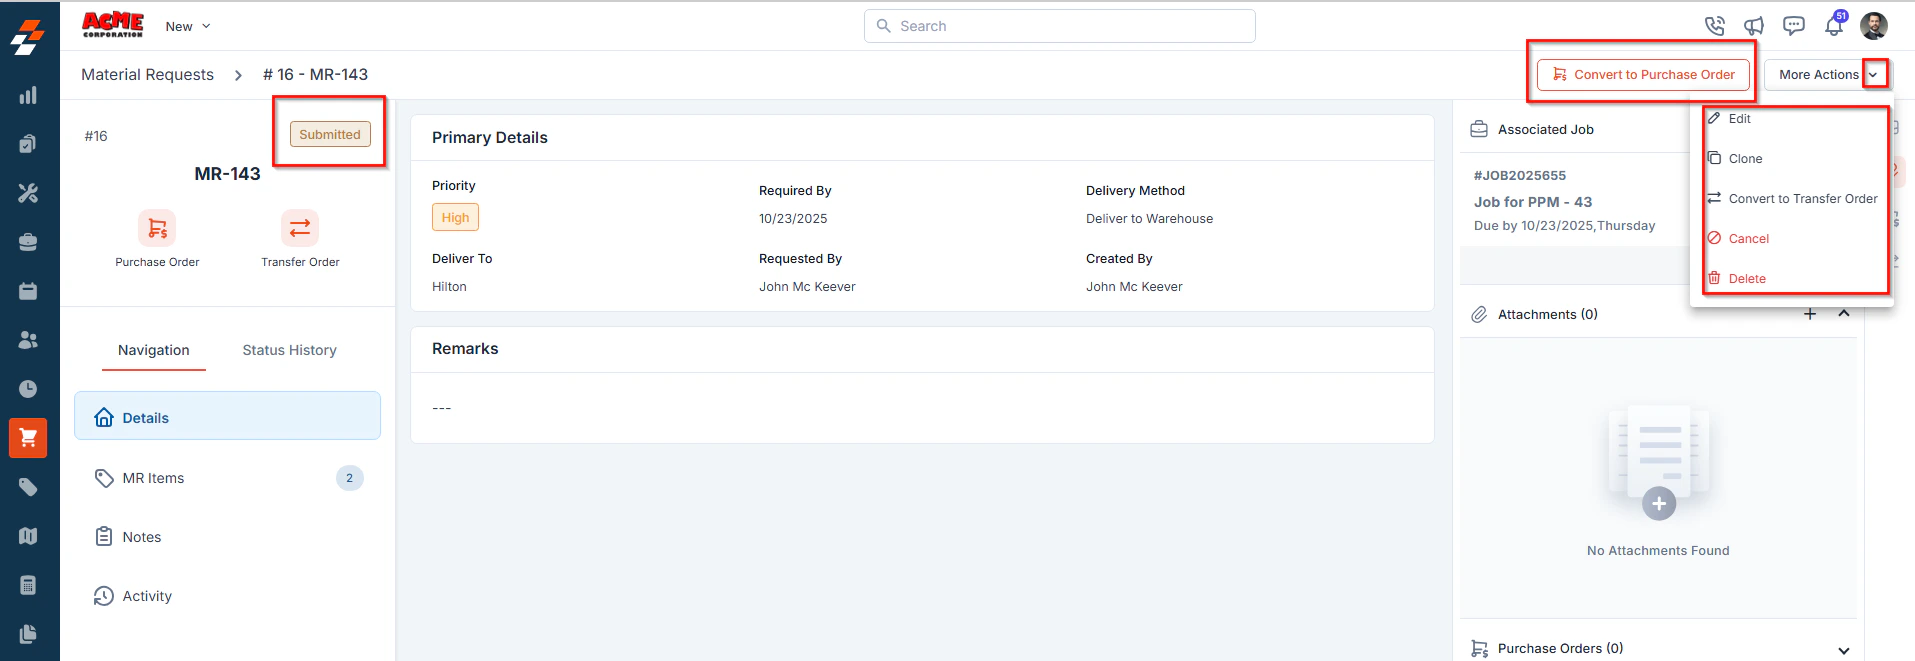The height and width of the screenshot is (661, 1915).
Task: Open the calendar sidebar icon
Action: pyautogui.click(x=28, y=291)
